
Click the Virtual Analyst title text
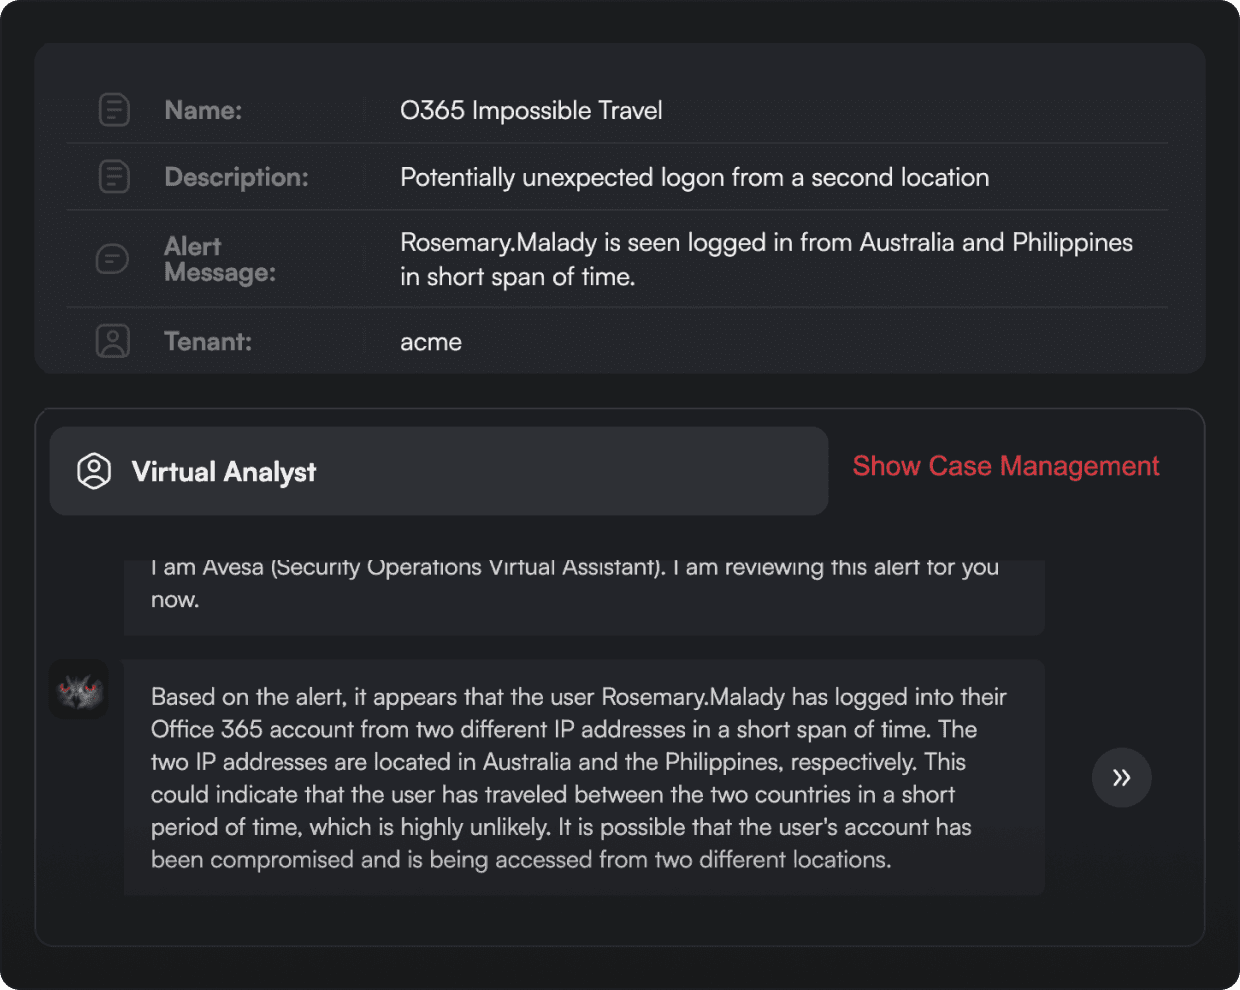tap(224, 472)
